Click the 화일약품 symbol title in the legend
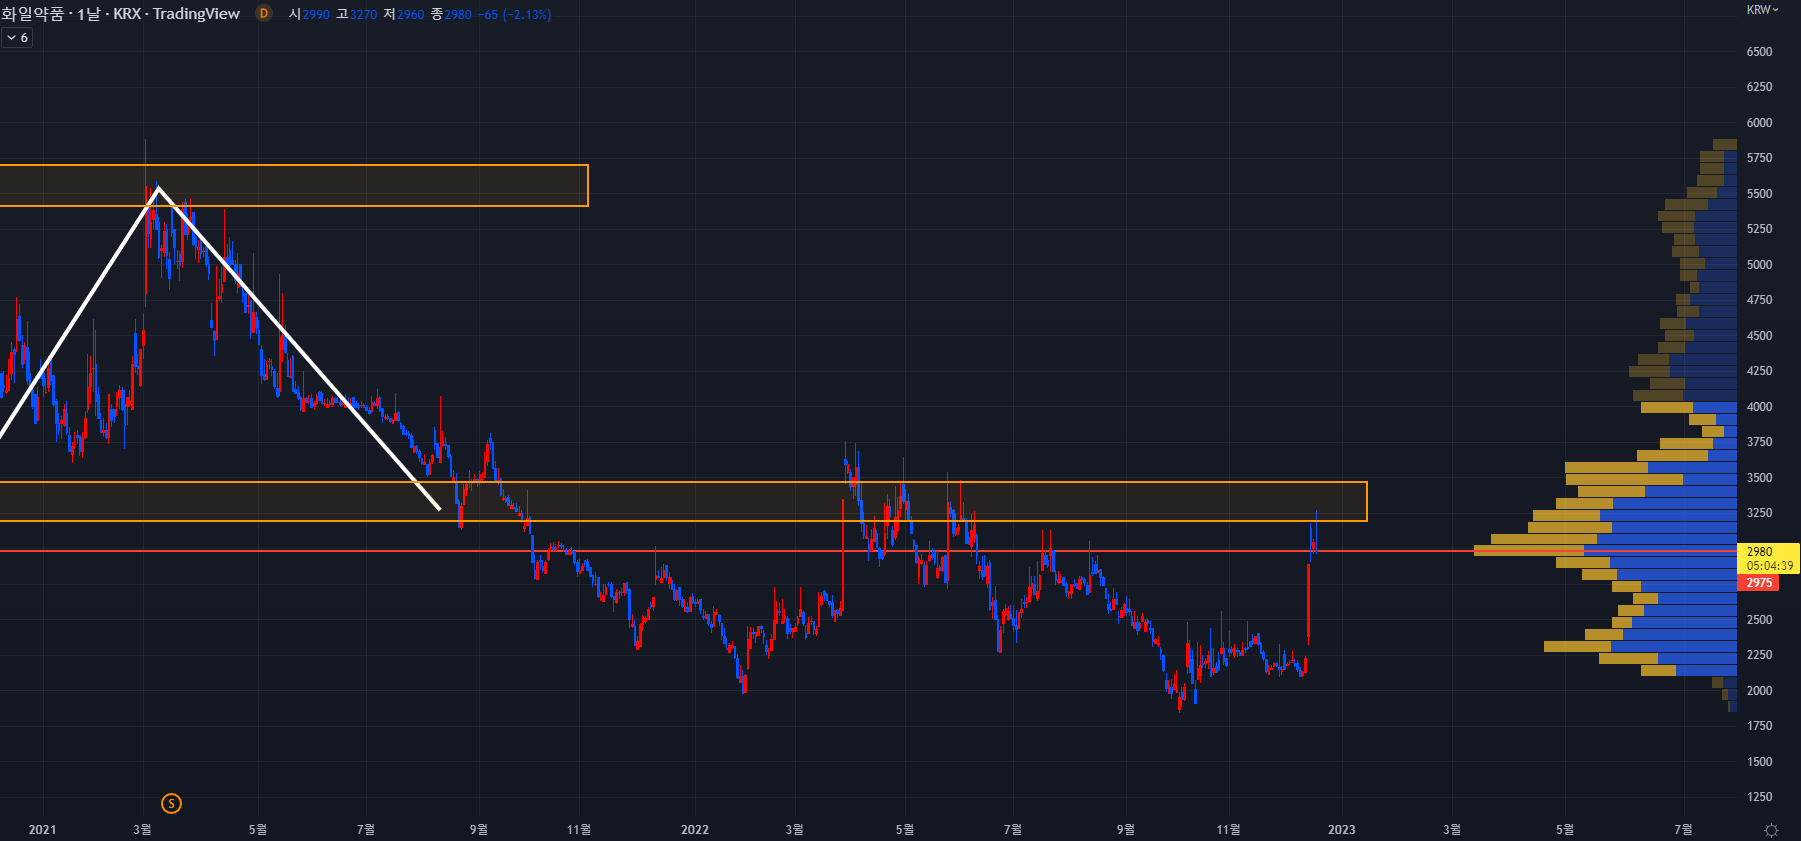The height and width of the screenshot is (841, 1801). click(x=33, y=14)
